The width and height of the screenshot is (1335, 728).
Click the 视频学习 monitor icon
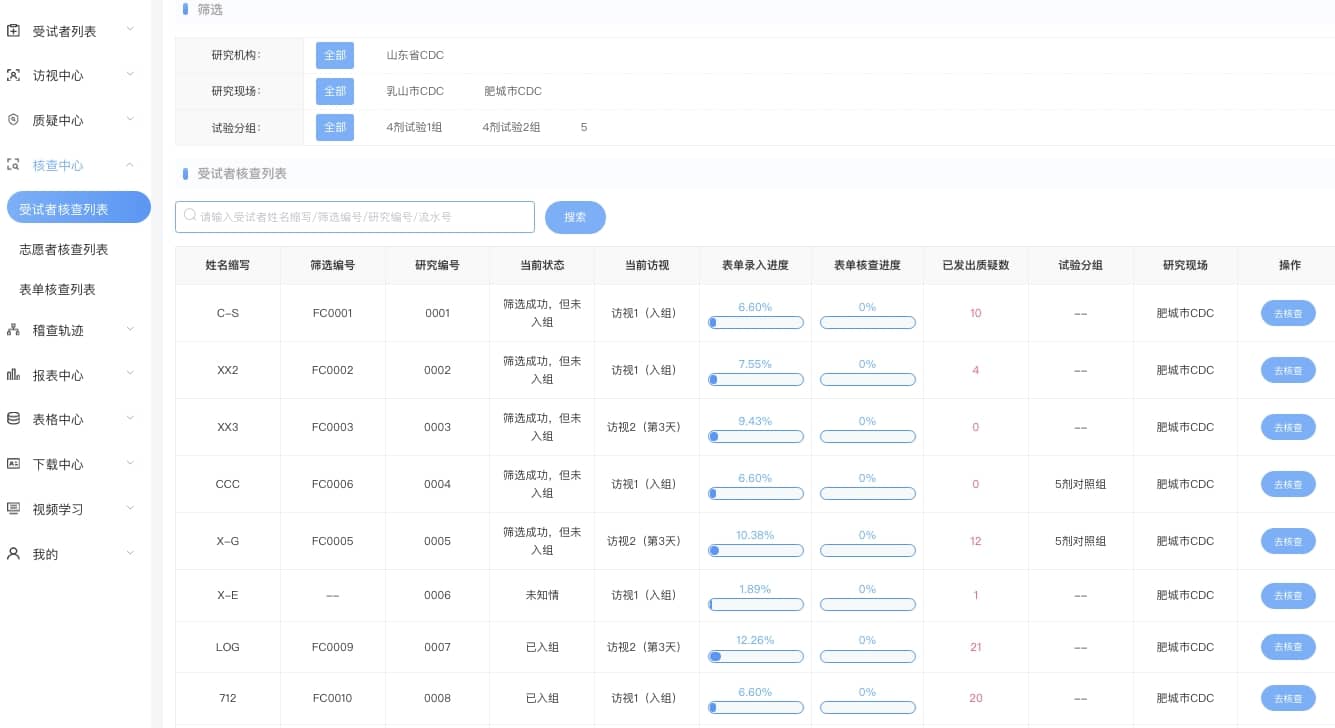[13, 509]
